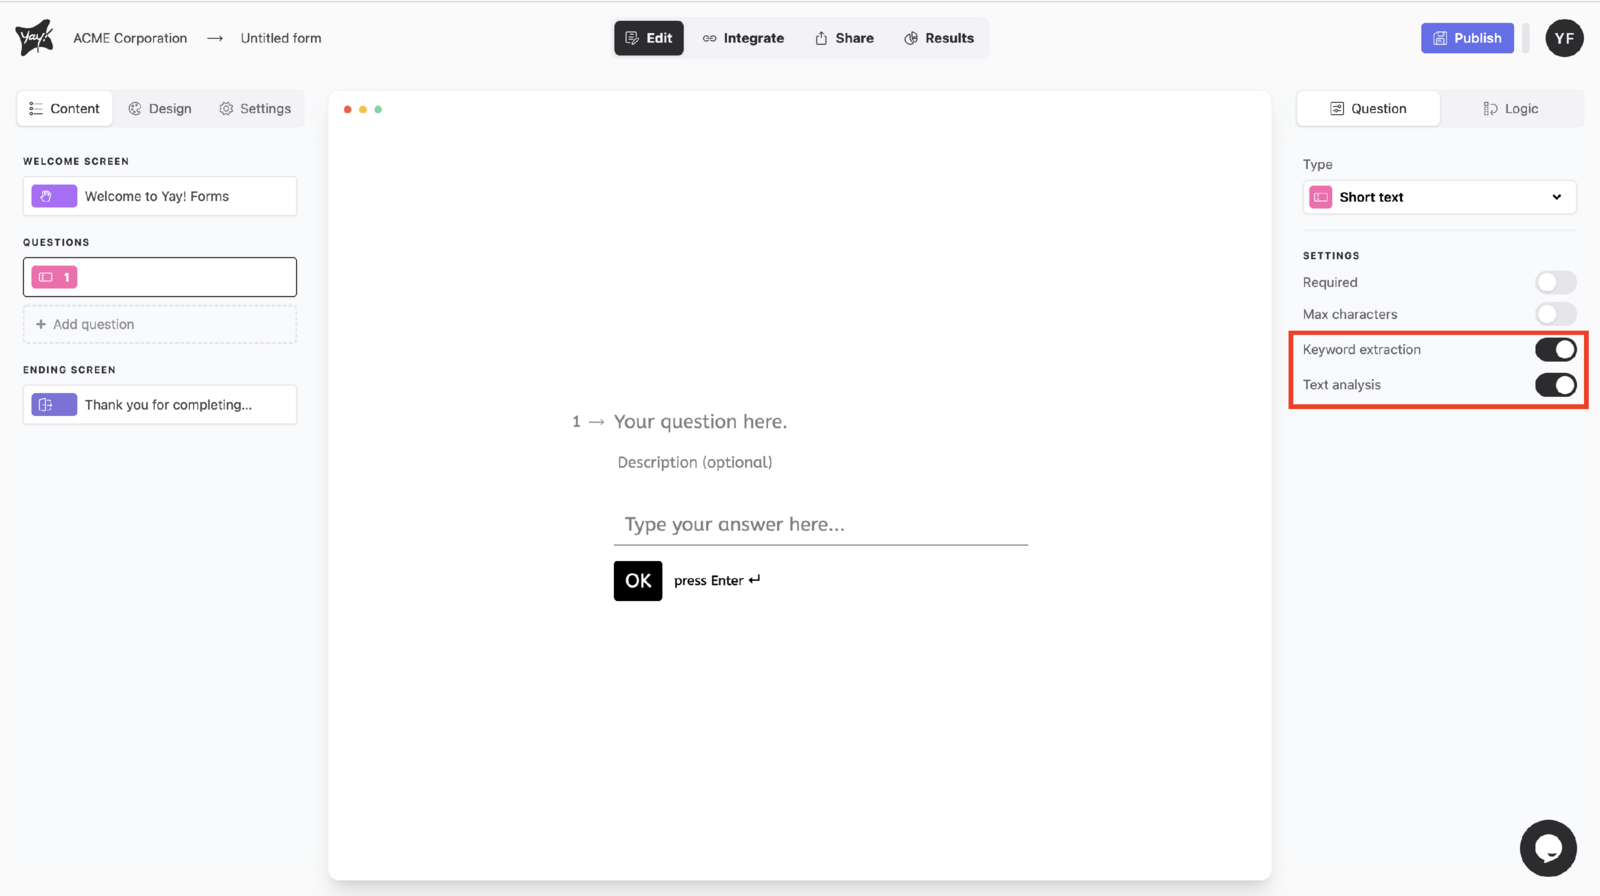Click the pink Short text type icon

[x=1321, y=197]
